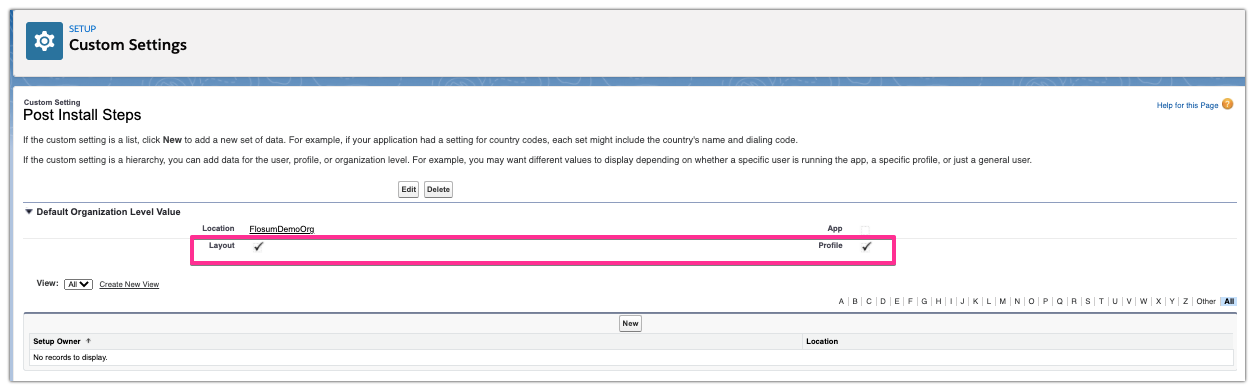Image resolution: width=1255 pixels, height=391 pixels.
Task: Click the Profile checkmark value
Action: point(866,246)
